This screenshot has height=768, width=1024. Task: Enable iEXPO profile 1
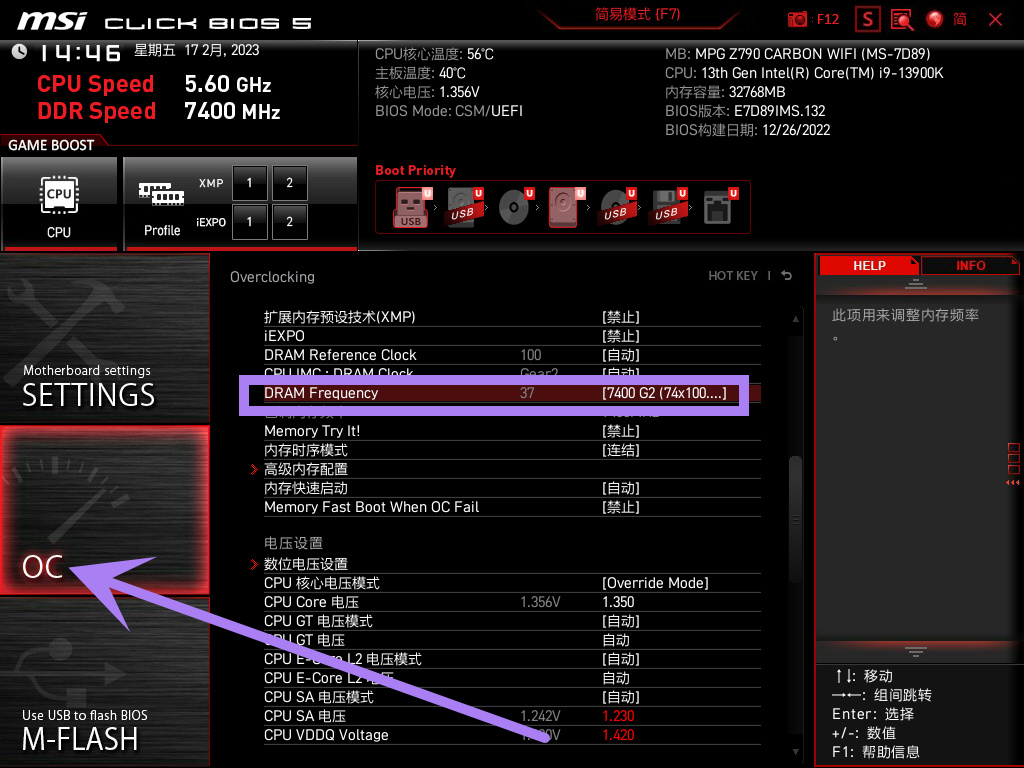tap(249, 222)
